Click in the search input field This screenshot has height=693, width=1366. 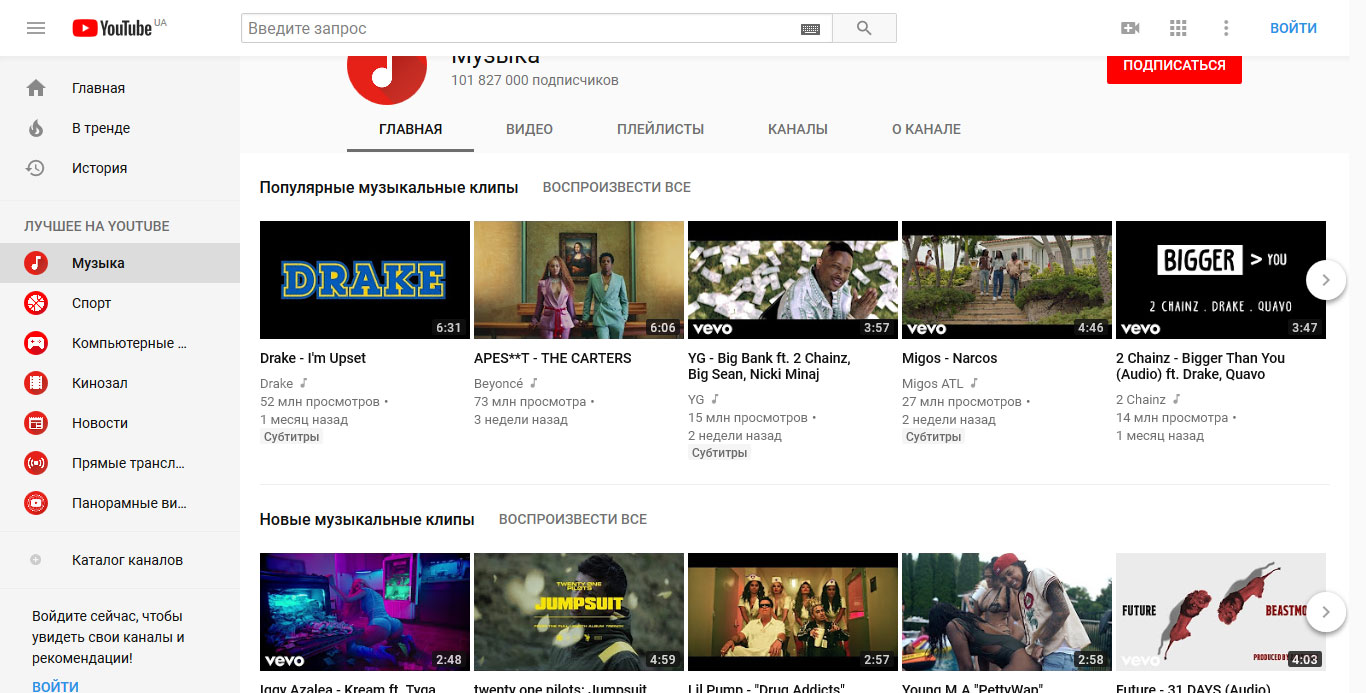point(520,28)
